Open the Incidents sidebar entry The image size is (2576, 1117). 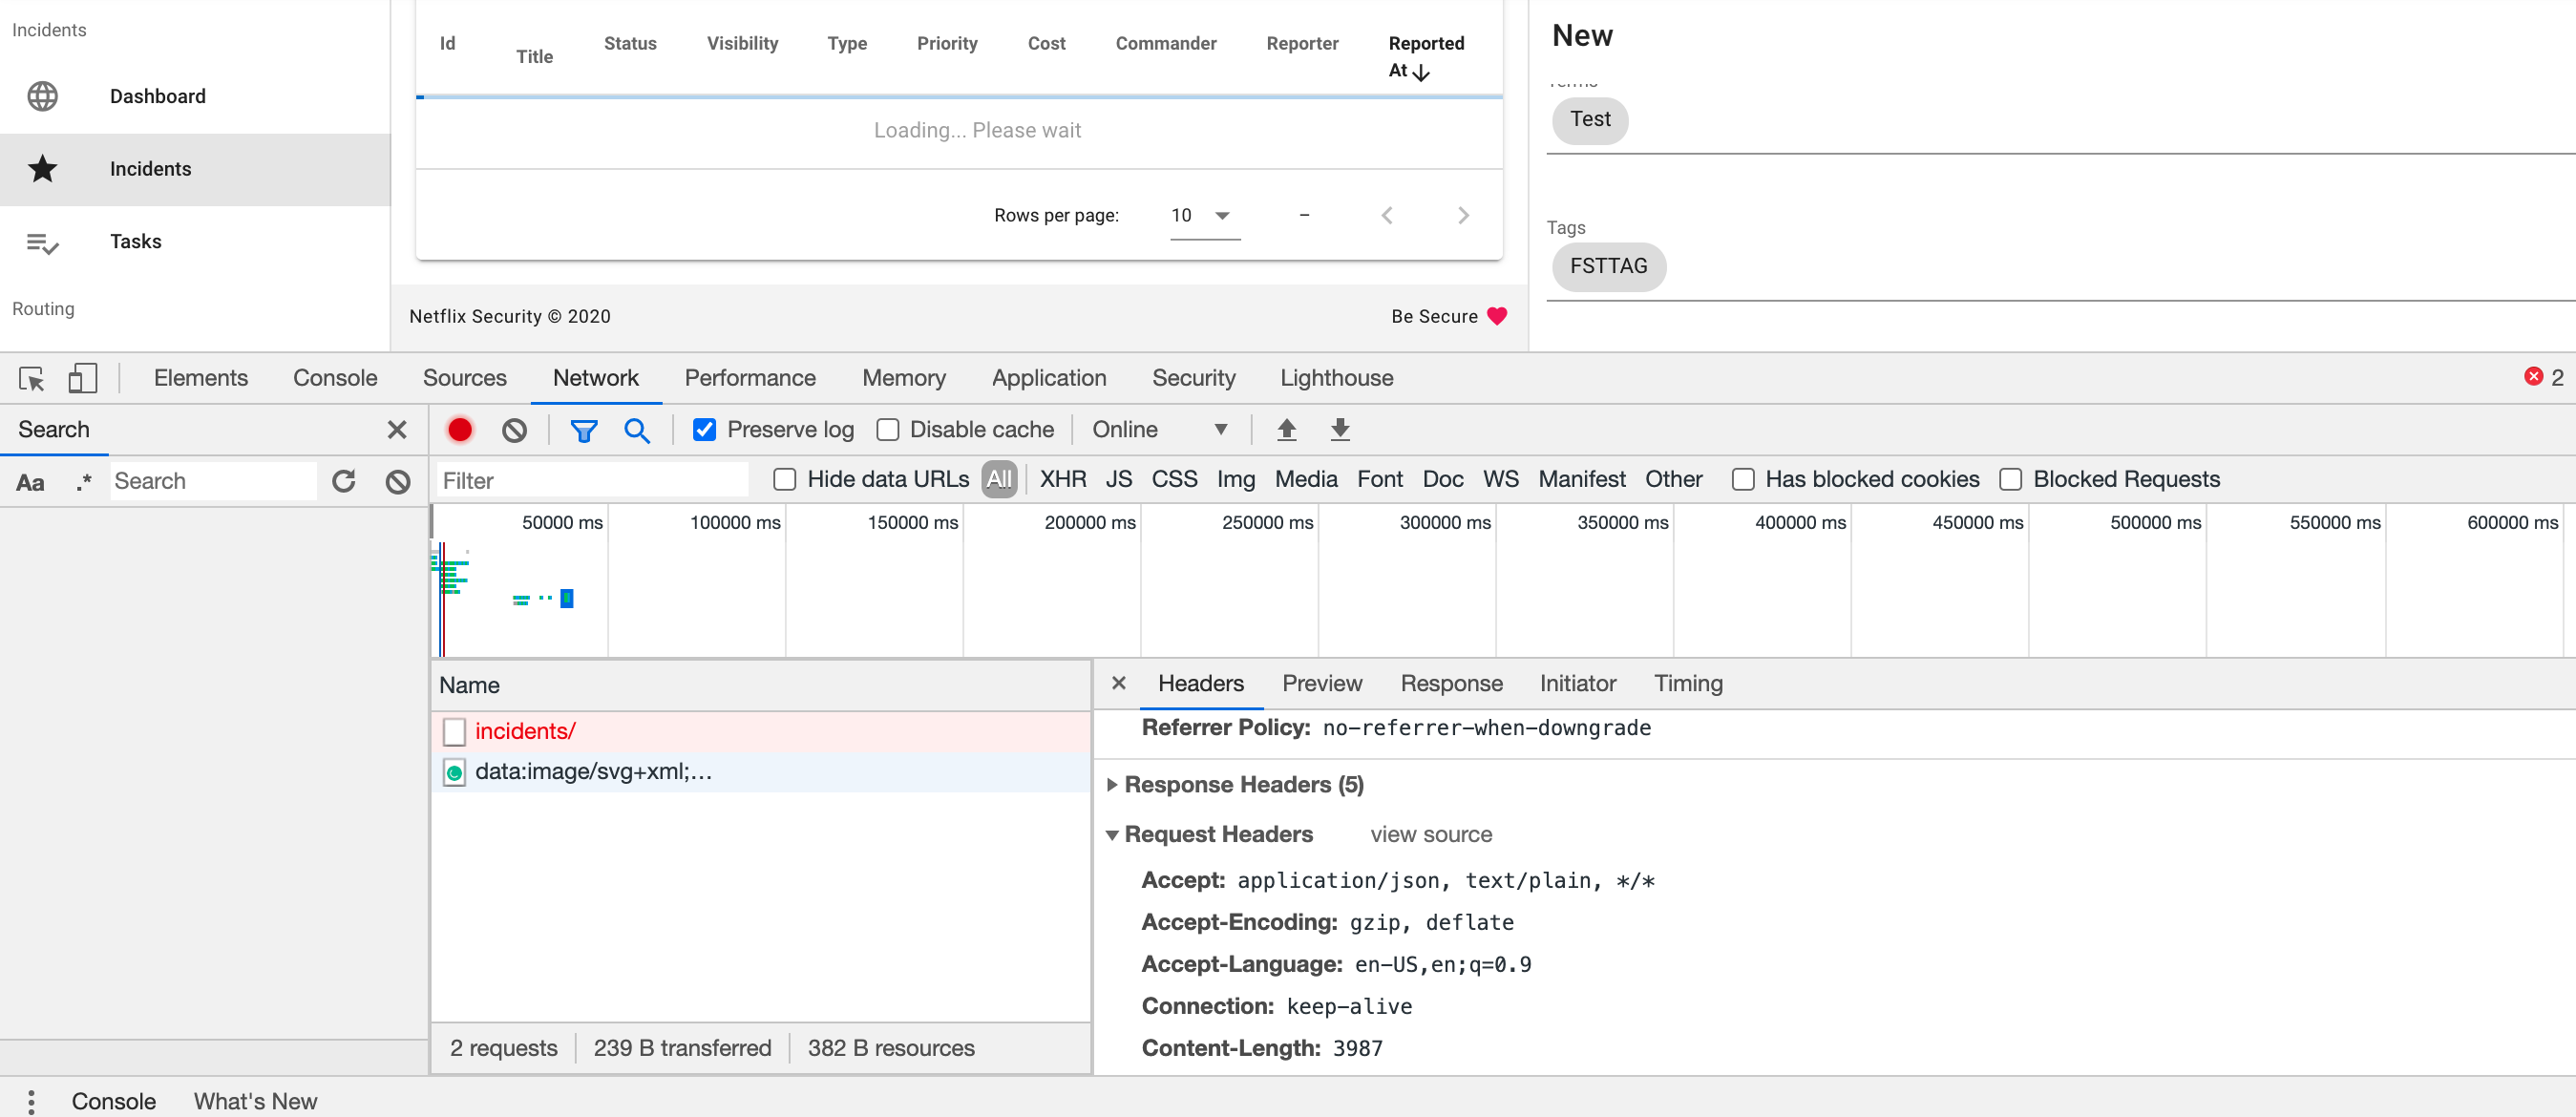point(151,169)
